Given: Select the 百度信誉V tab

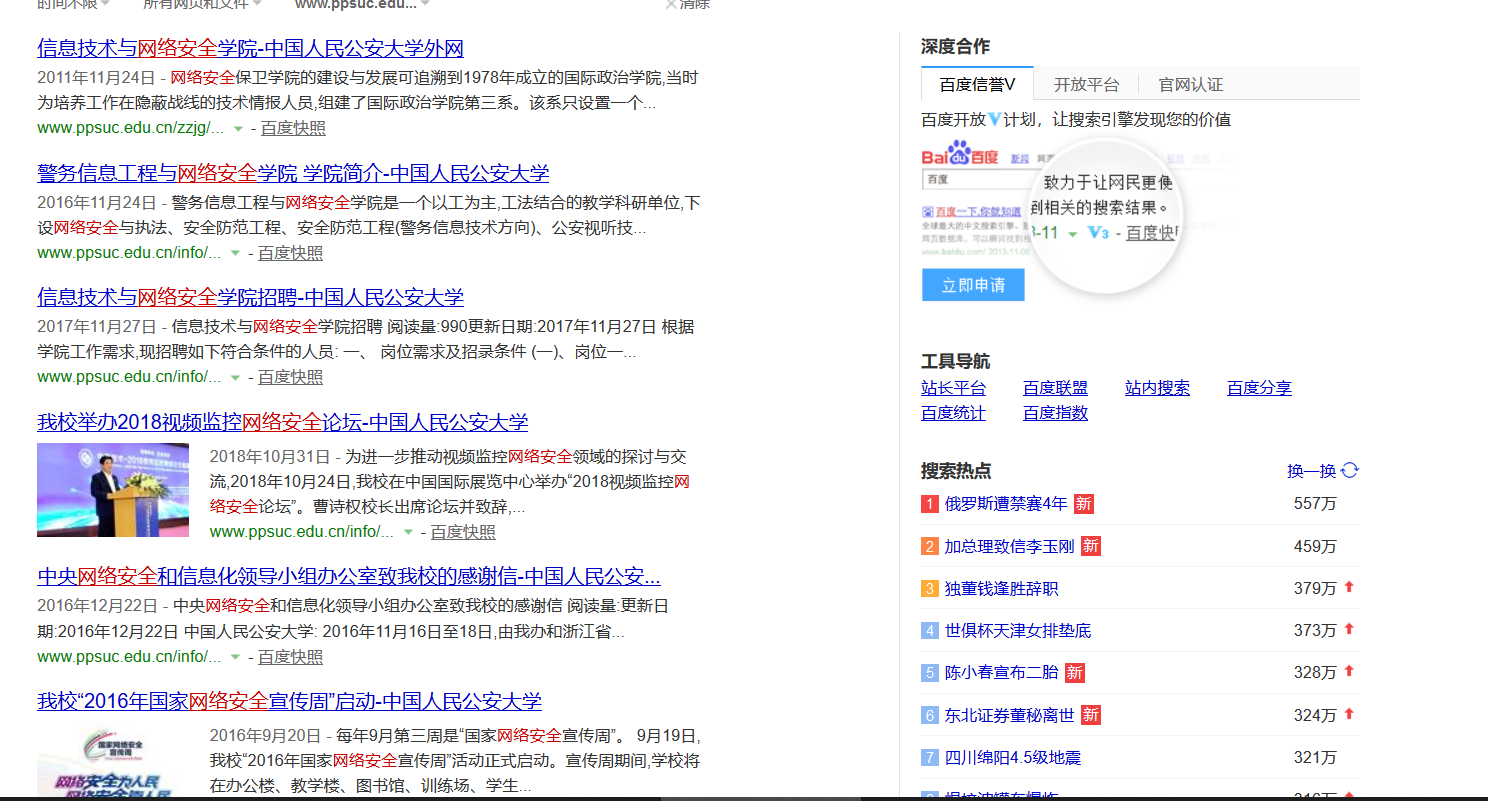Looking at the screenshot, I should pyautogui.click(x=977, y=85).
